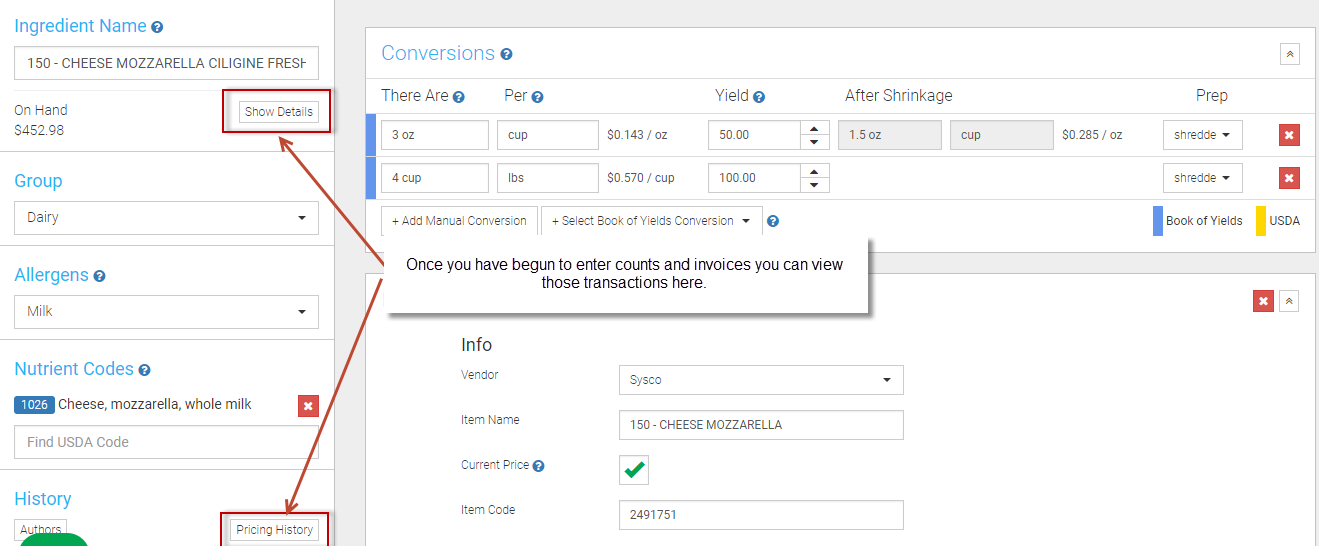Increase yield on the 100.00 row
Viewport: 1319px width, 546px height.
click(815, 171)
